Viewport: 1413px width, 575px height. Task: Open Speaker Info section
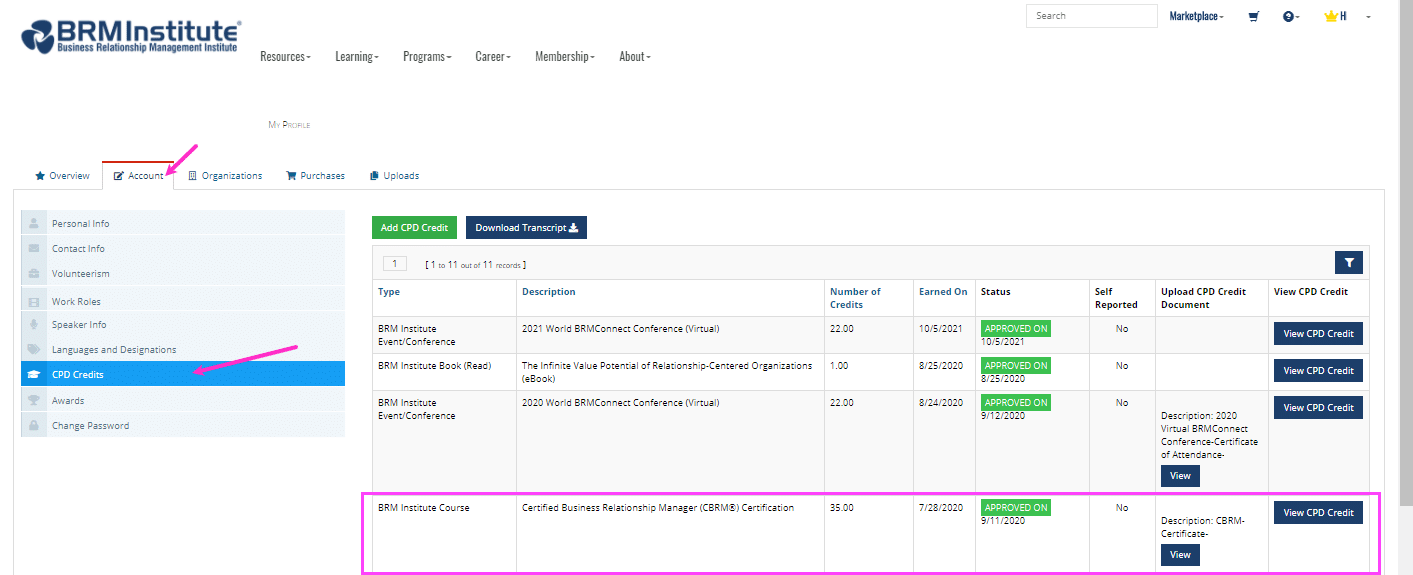coord(183,324)
